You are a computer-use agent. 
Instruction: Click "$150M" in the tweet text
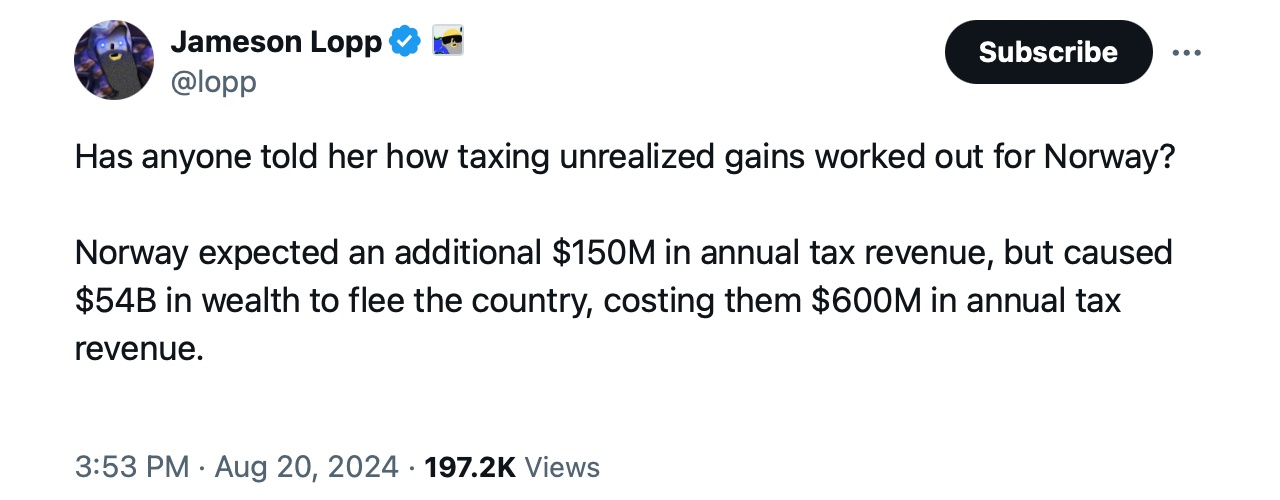pos(603,253)
